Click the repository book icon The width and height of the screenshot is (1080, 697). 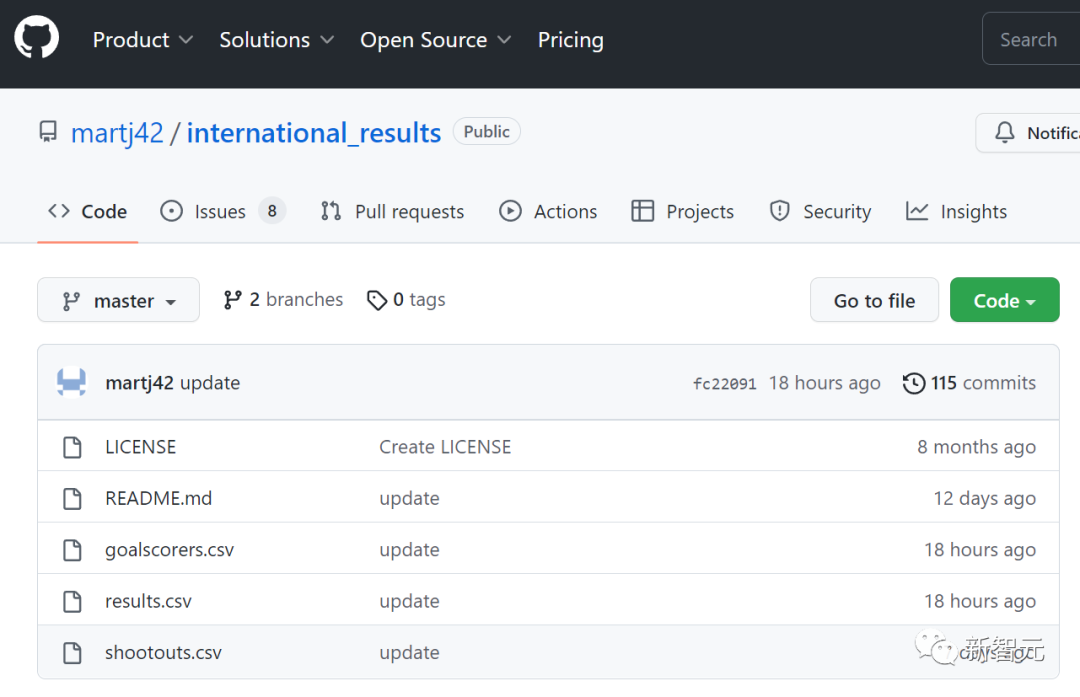pyautogui.click(x=48, y=132)
